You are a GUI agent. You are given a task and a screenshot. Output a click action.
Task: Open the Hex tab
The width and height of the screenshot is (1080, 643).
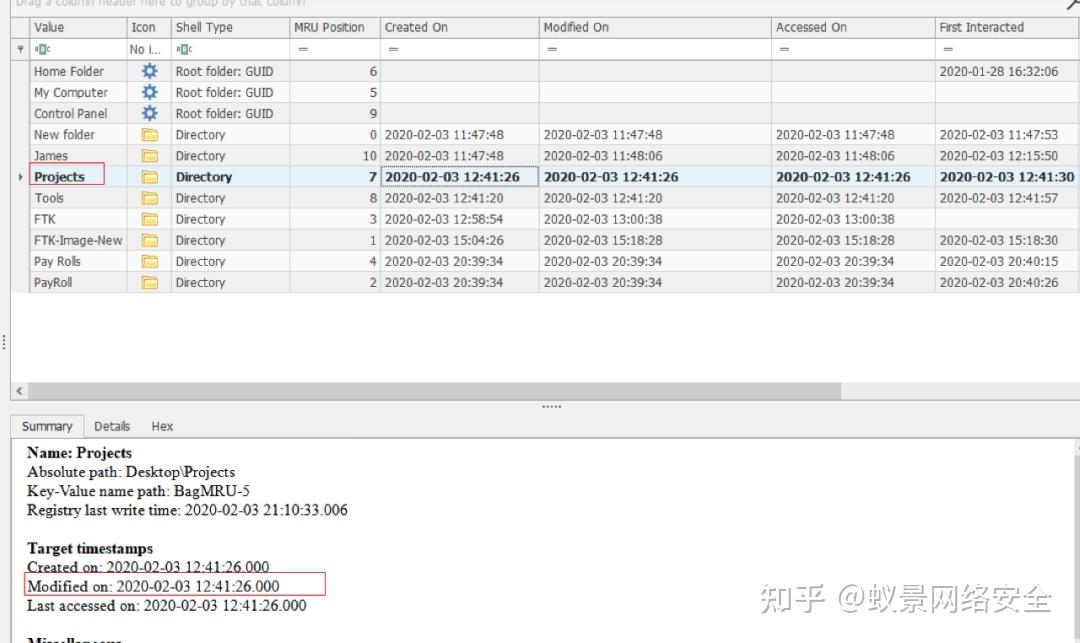click(161, 426)
